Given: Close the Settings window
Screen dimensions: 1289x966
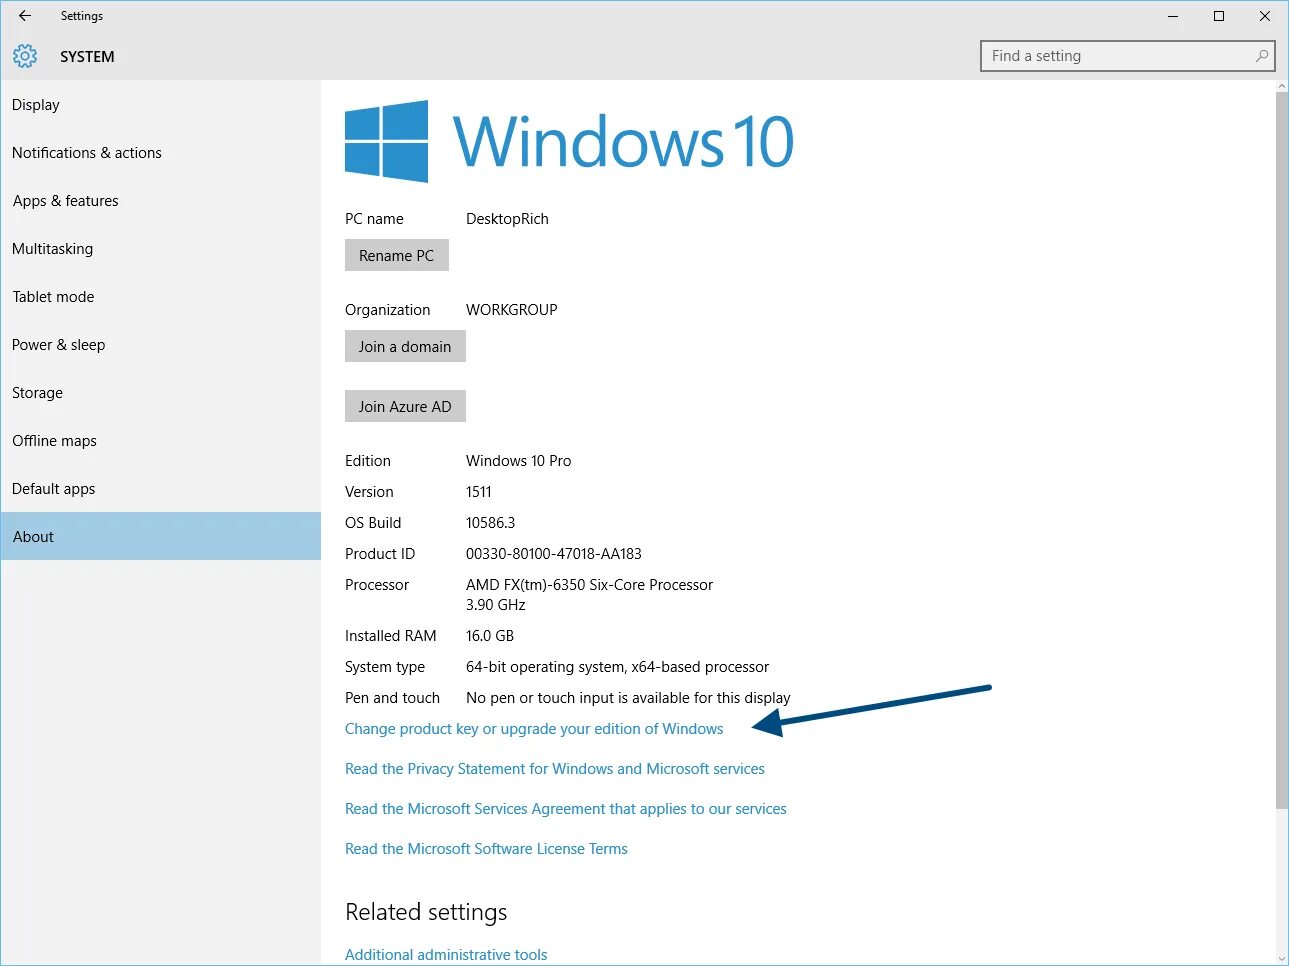Looking at the screenshot, I should (x=1265, y=16).
